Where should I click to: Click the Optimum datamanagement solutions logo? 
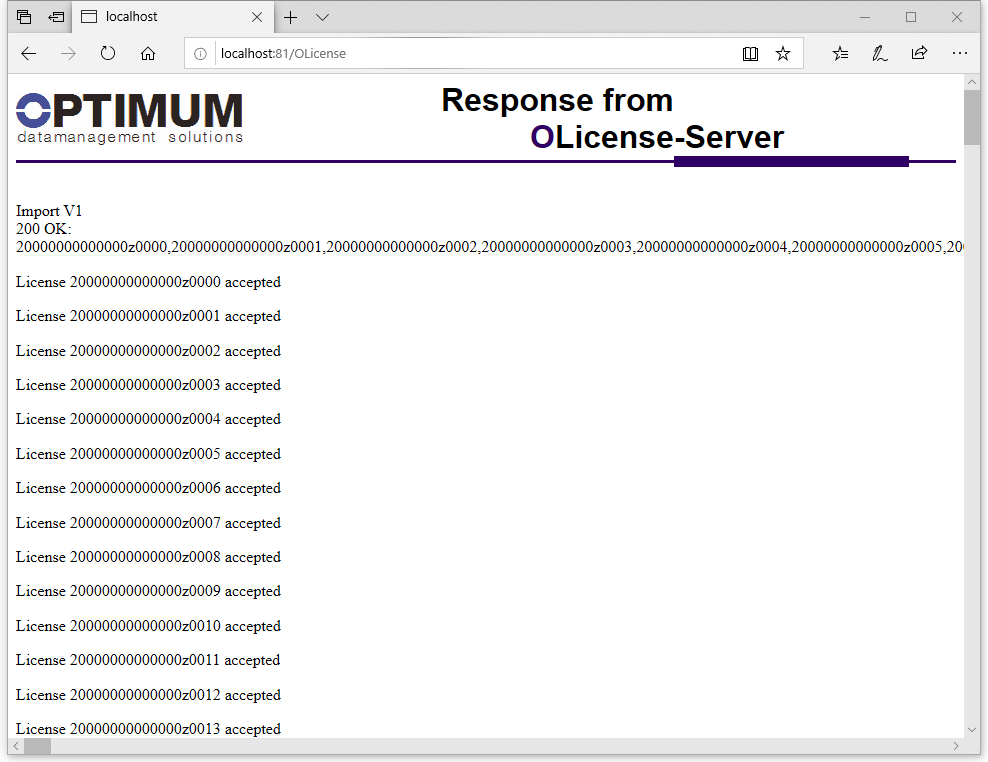(x=129, y=118)
